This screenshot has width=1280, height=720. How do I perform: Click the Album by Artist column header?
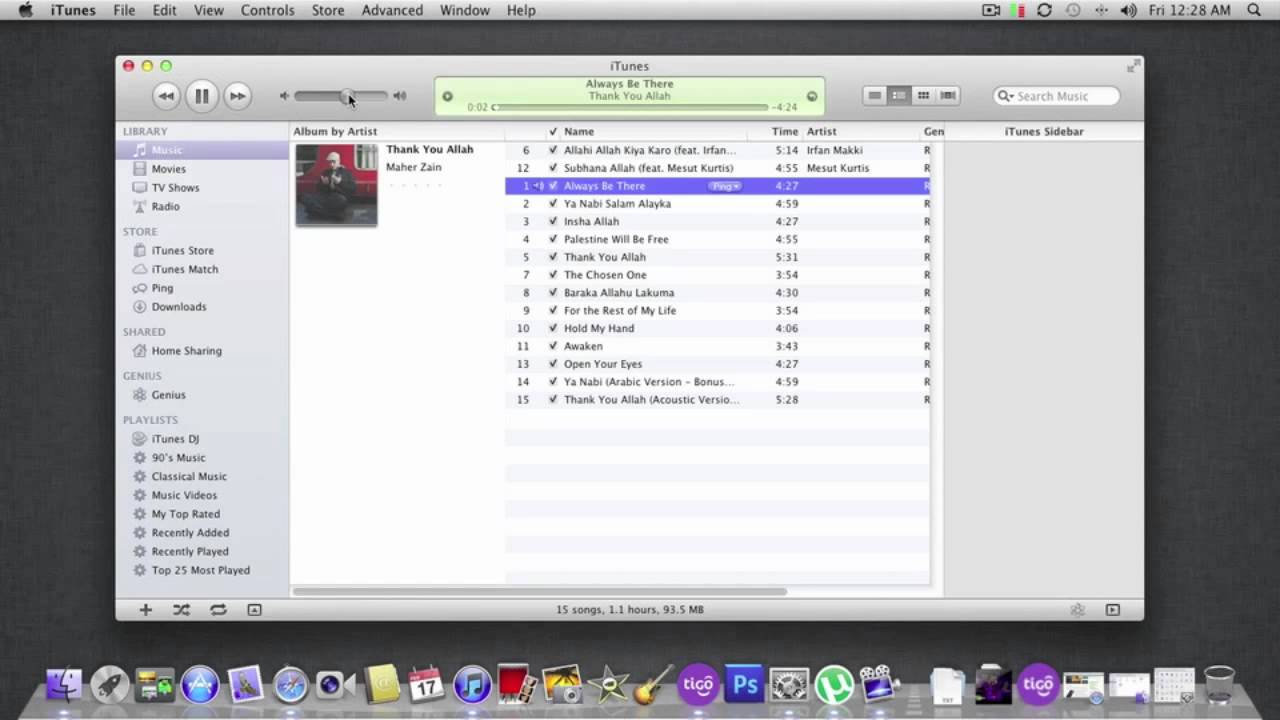click(x=397, y=132)
